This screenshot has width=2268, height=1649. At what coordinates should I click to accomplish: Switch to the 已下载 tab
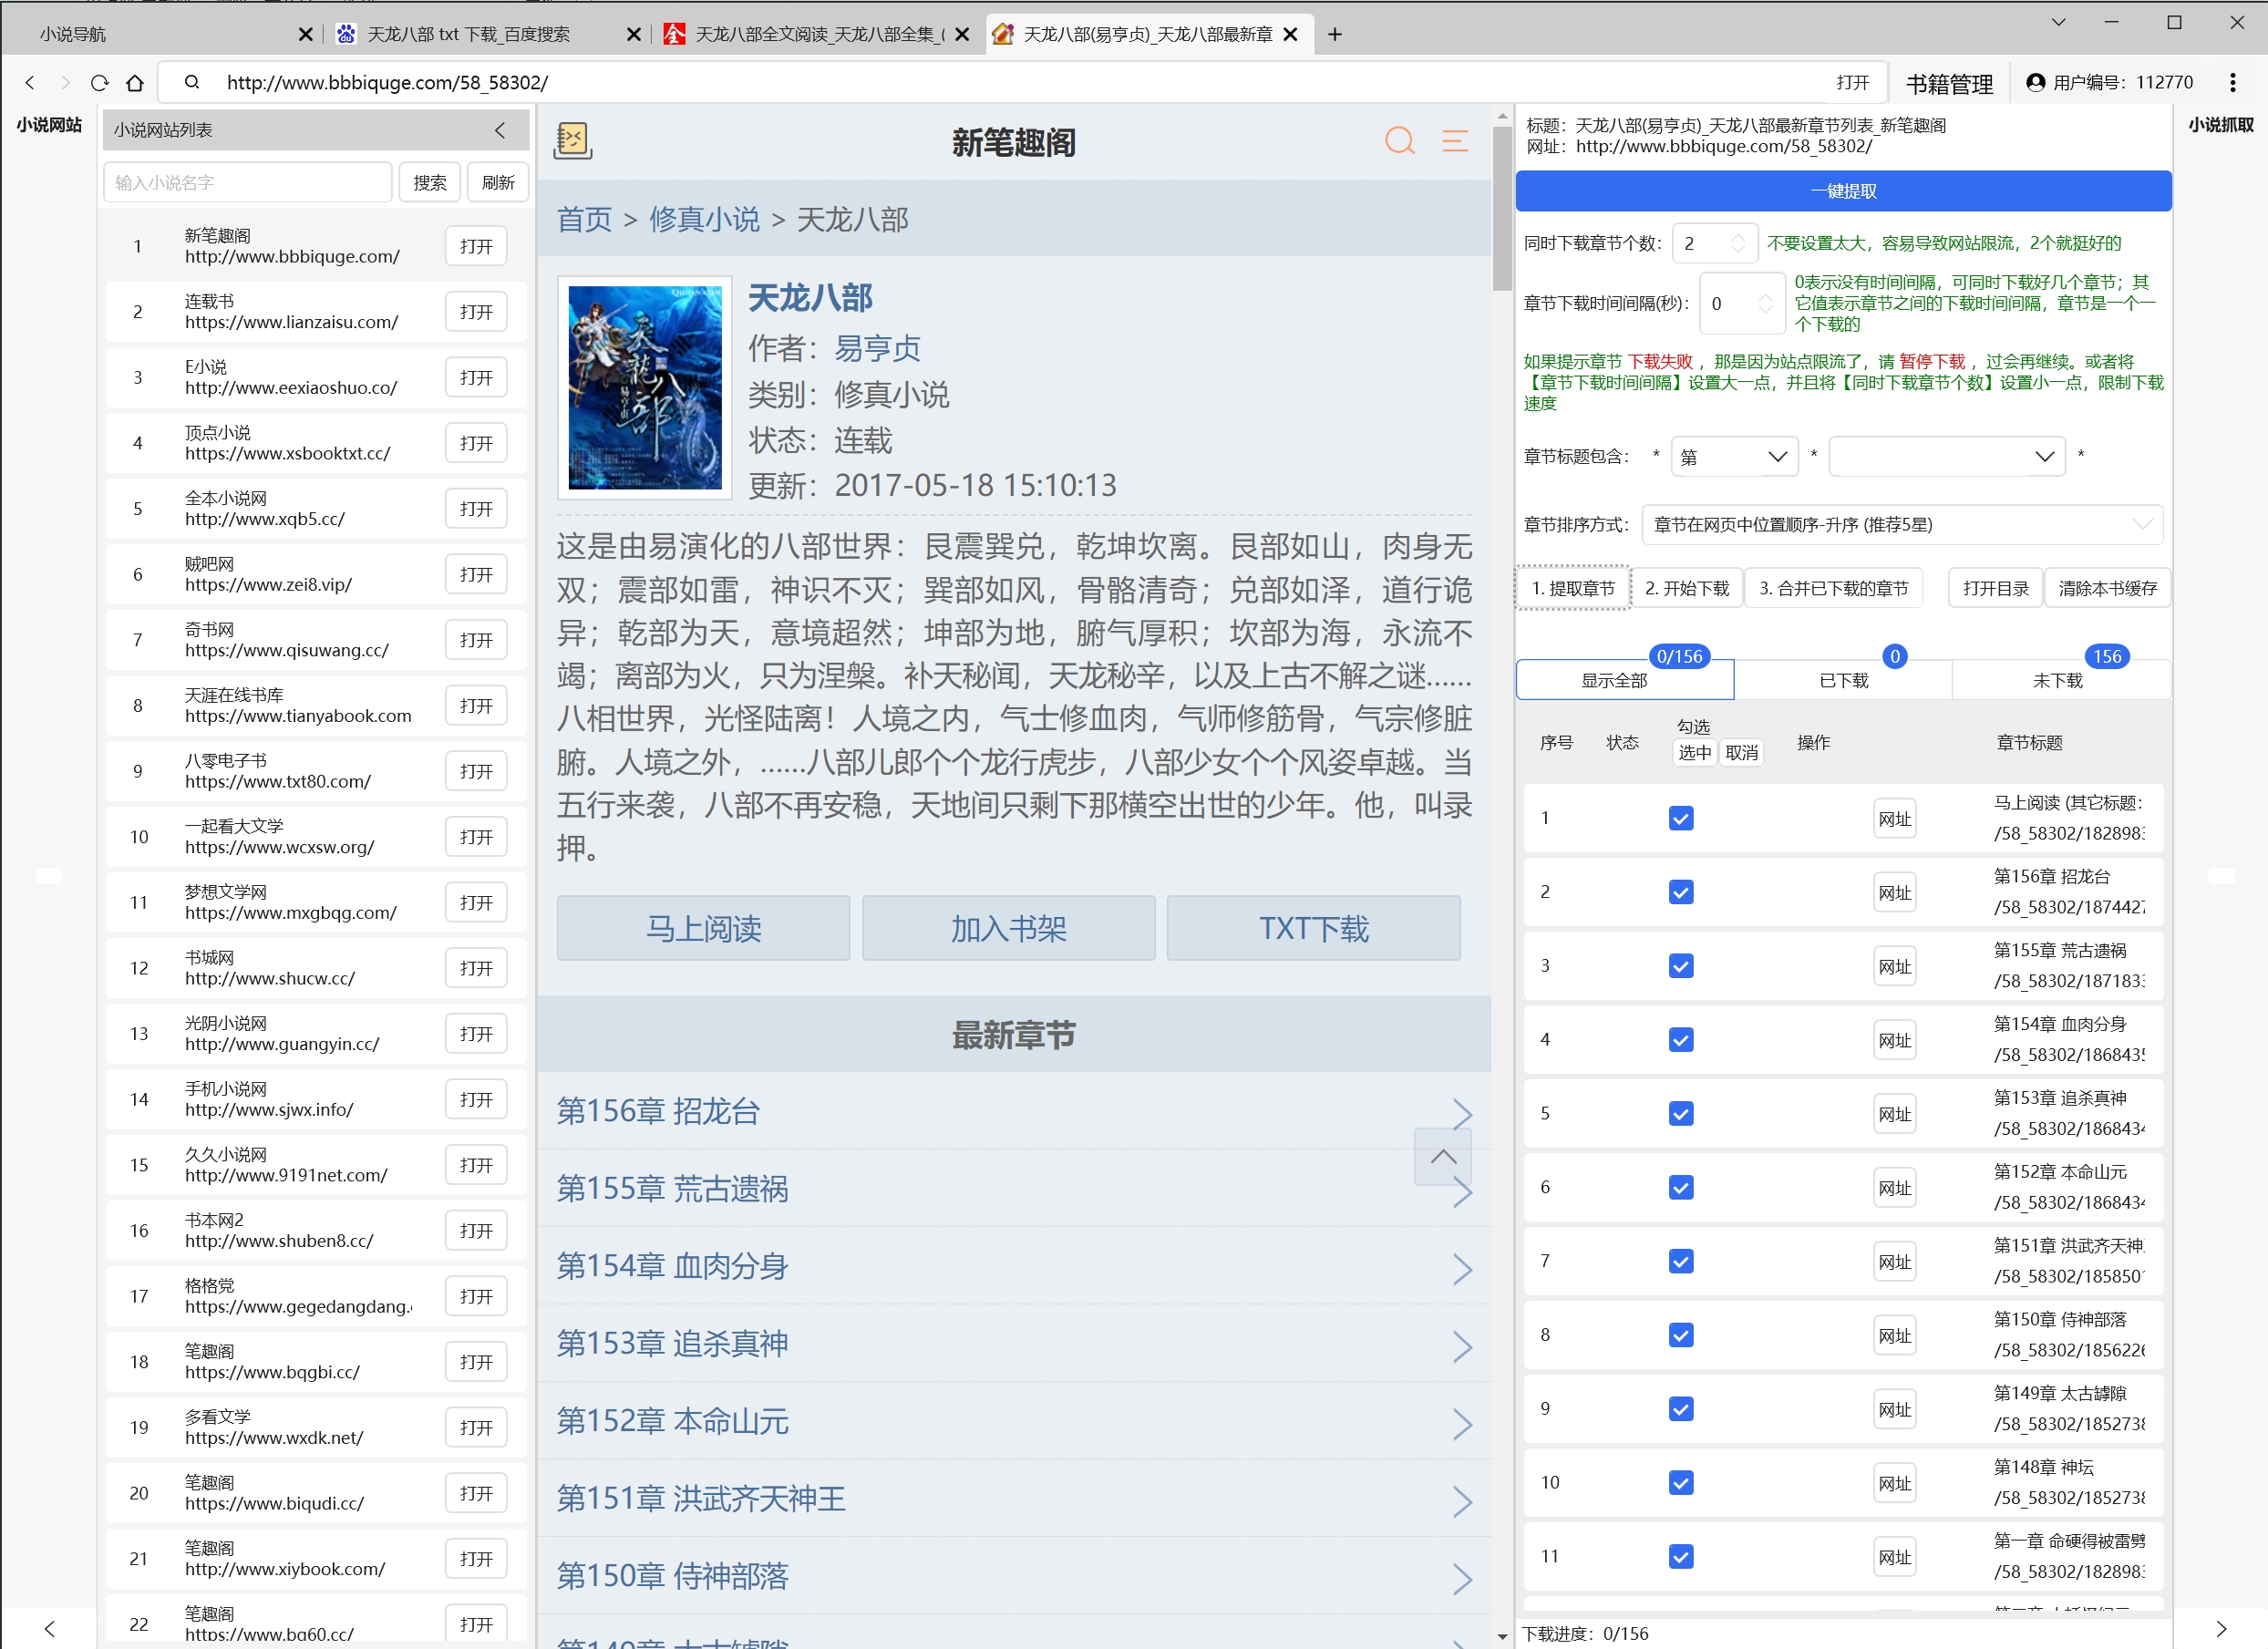coord(1842,680)
